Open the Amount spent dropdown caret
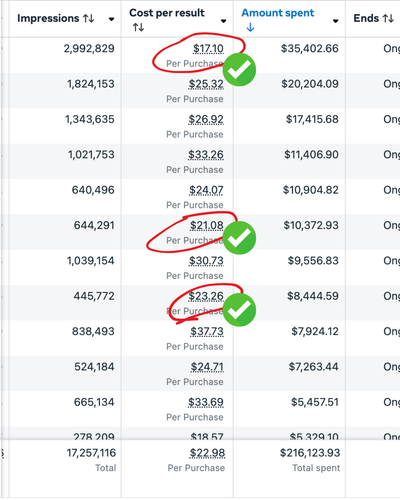Image resolution: width=400 pixels, height=500 pixels. [x=336, y=21]
